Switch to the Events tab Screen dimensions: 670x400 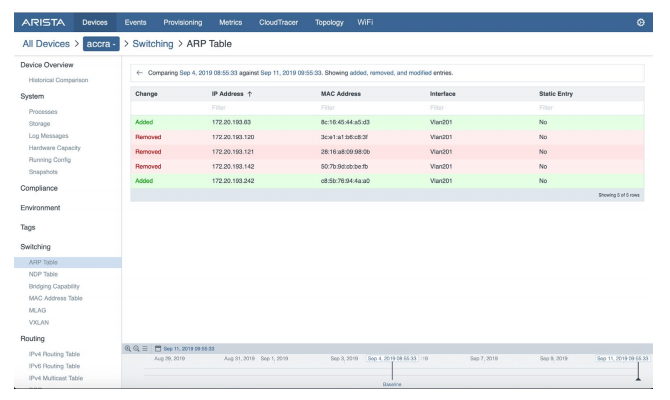coord(135,22)
